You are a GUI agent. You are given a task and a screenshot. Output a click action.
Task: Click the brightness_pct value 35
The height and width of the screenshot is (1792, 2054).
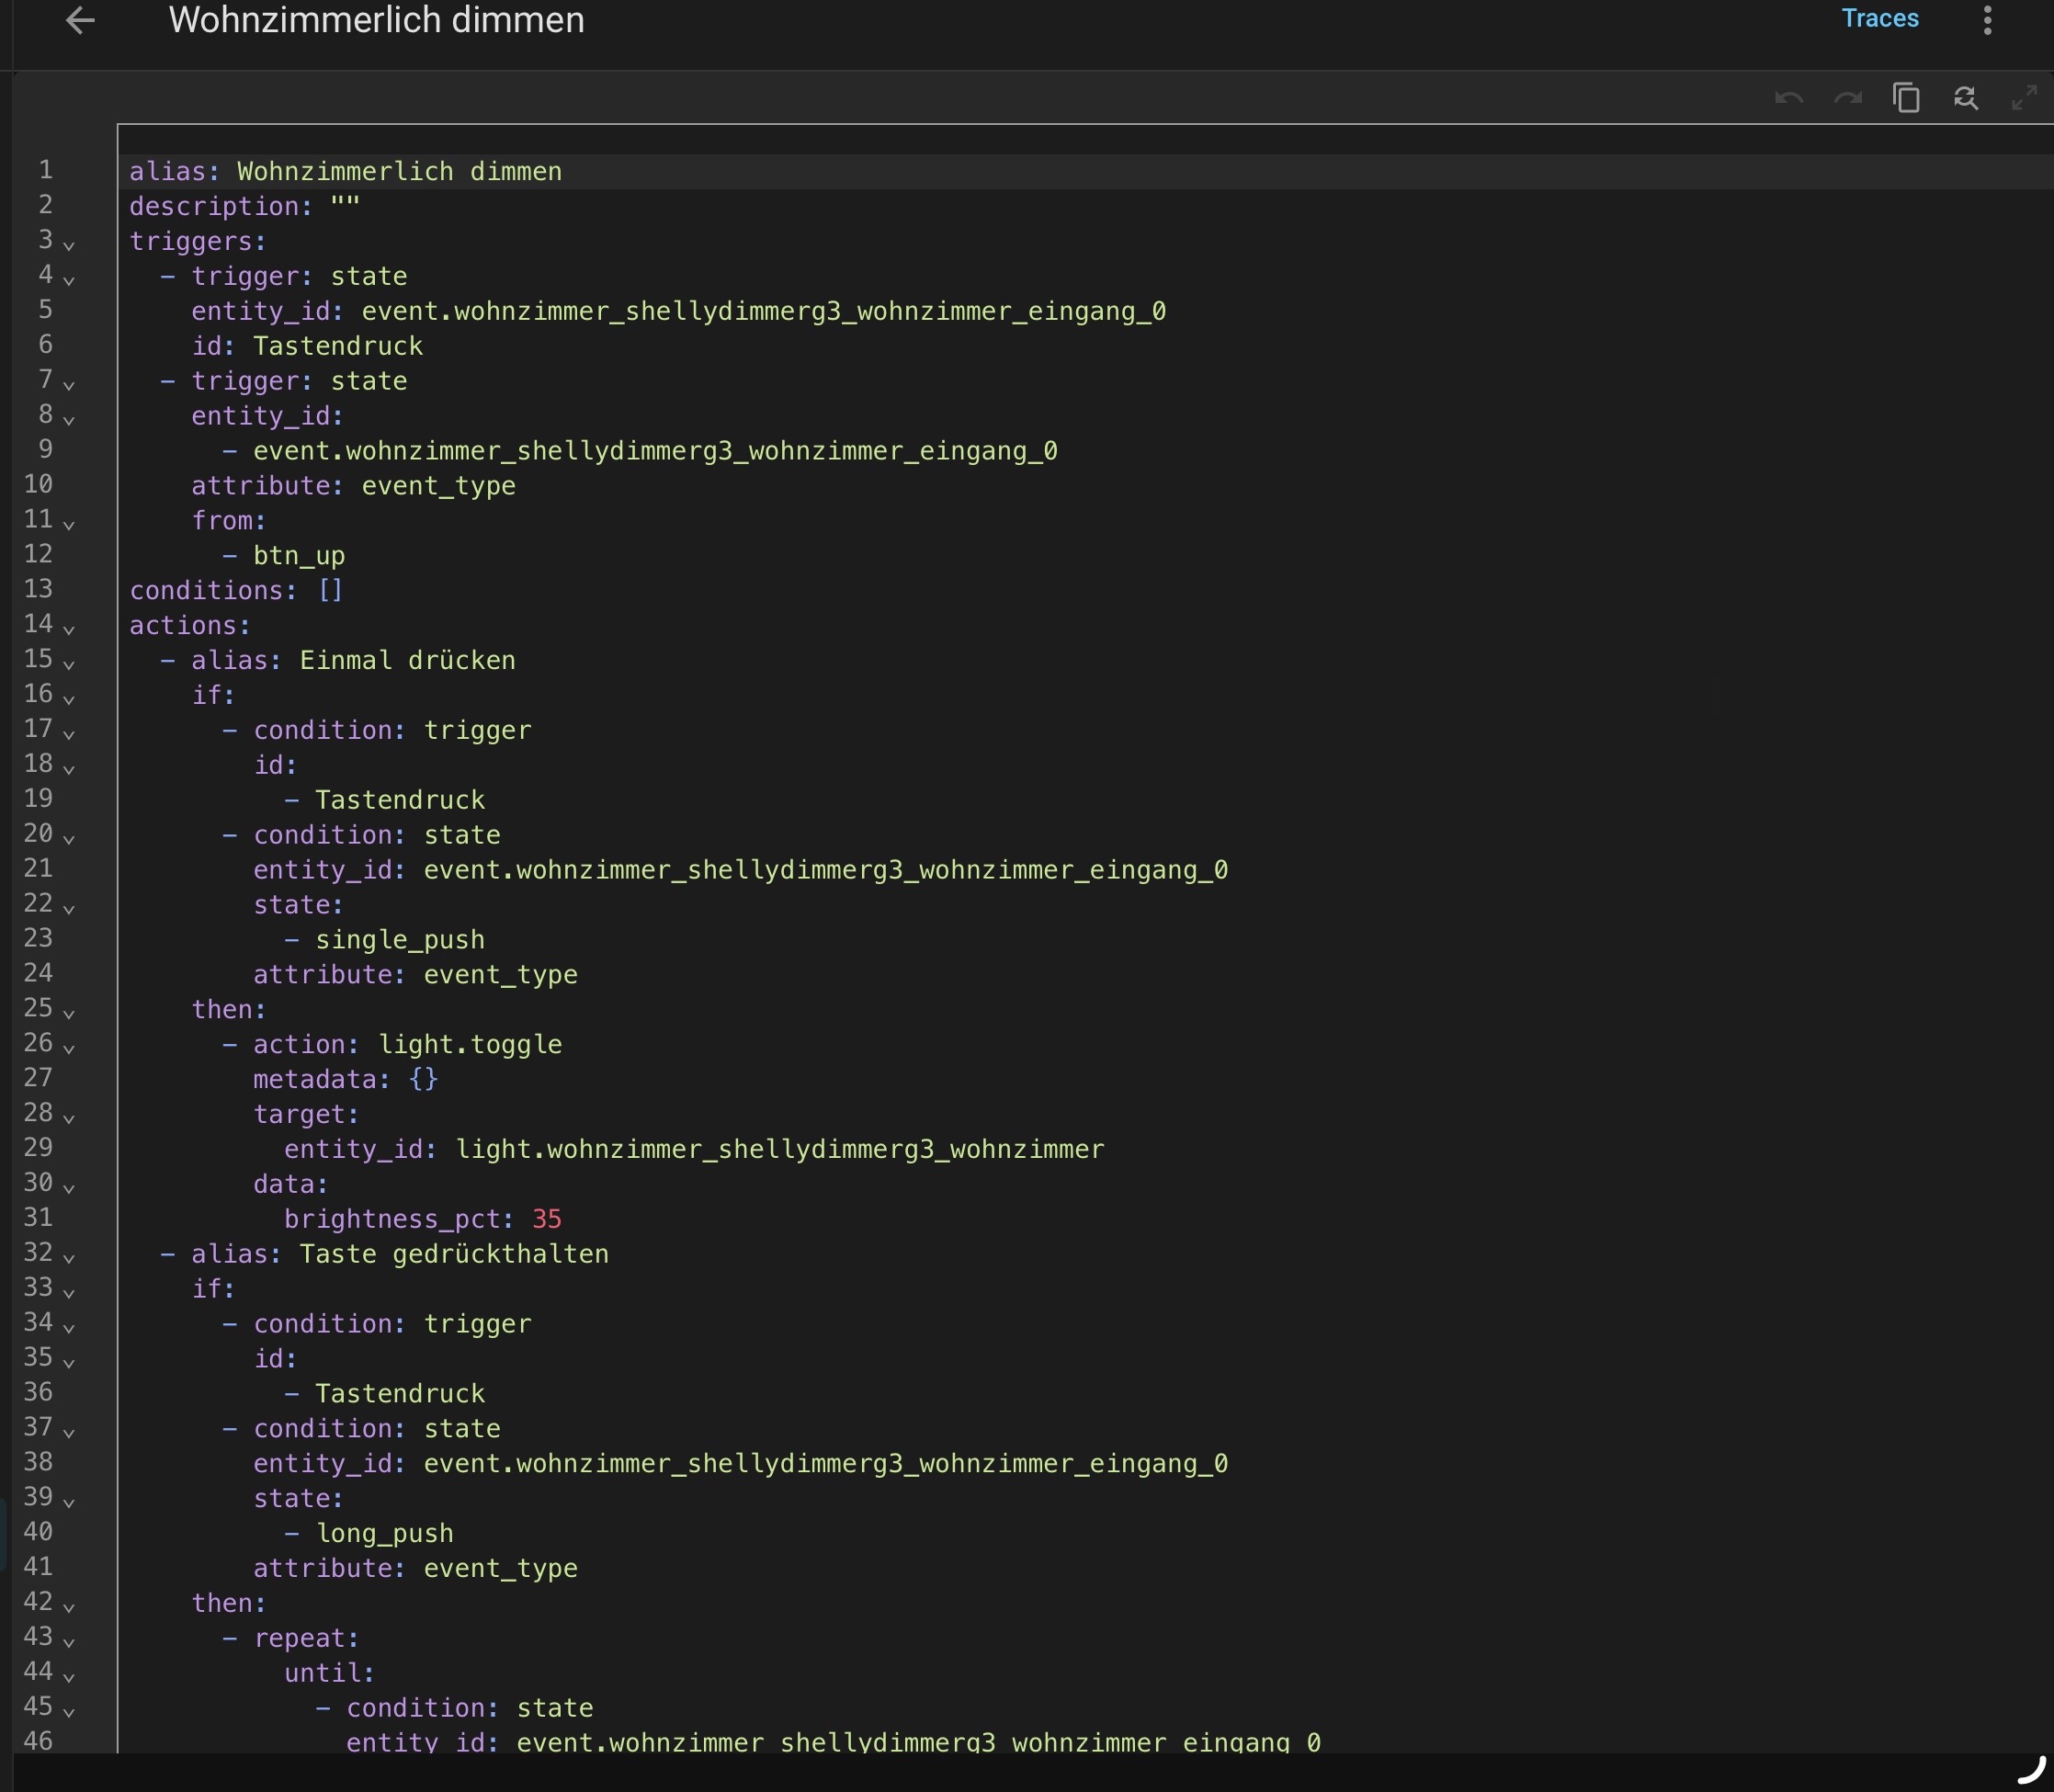tap(547, 1219)
